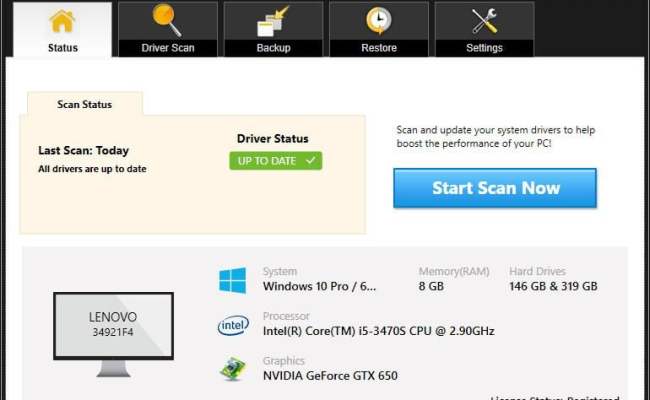Click the 34921F4 model number

(113, 332)
